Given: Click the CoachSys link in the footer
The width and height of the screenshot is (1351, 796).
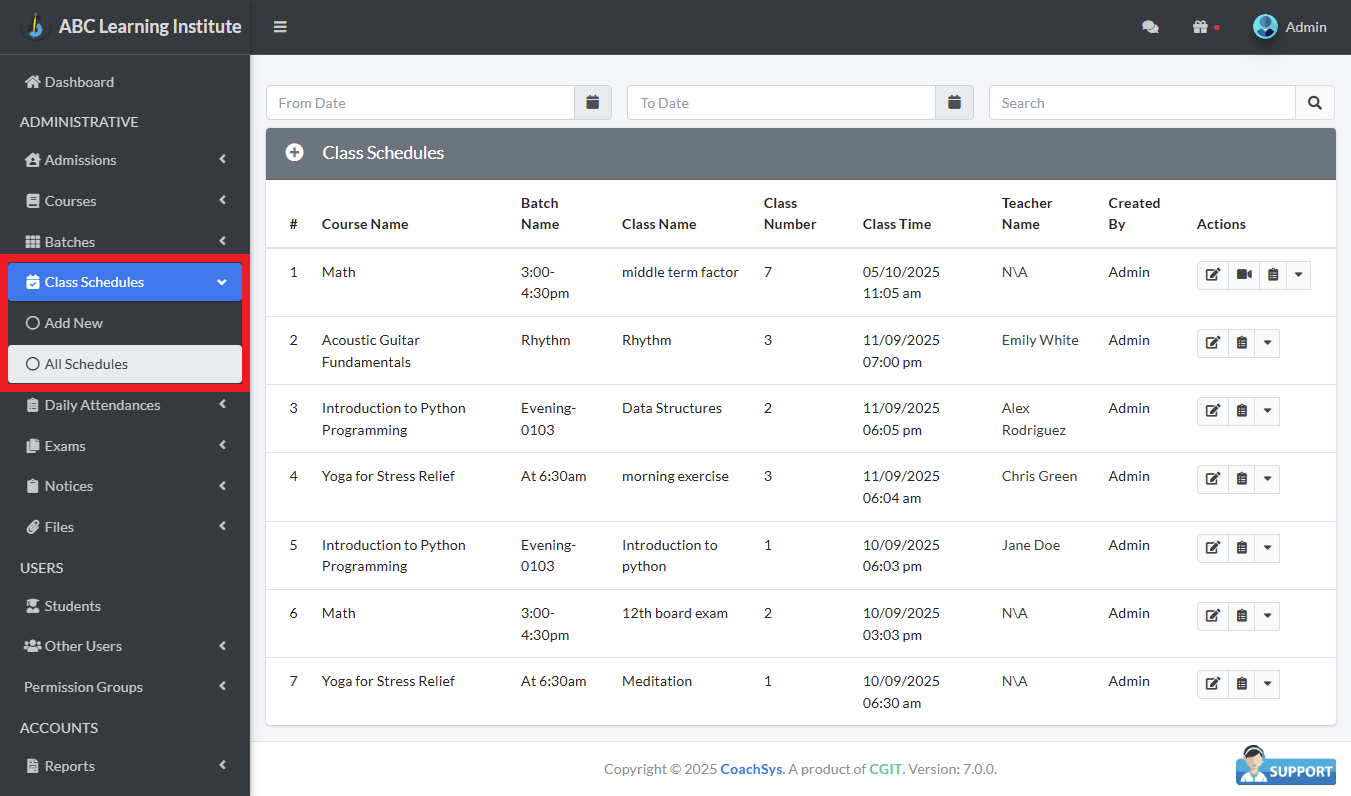Looking at the screenshot, I should click(x=750, y=769).
